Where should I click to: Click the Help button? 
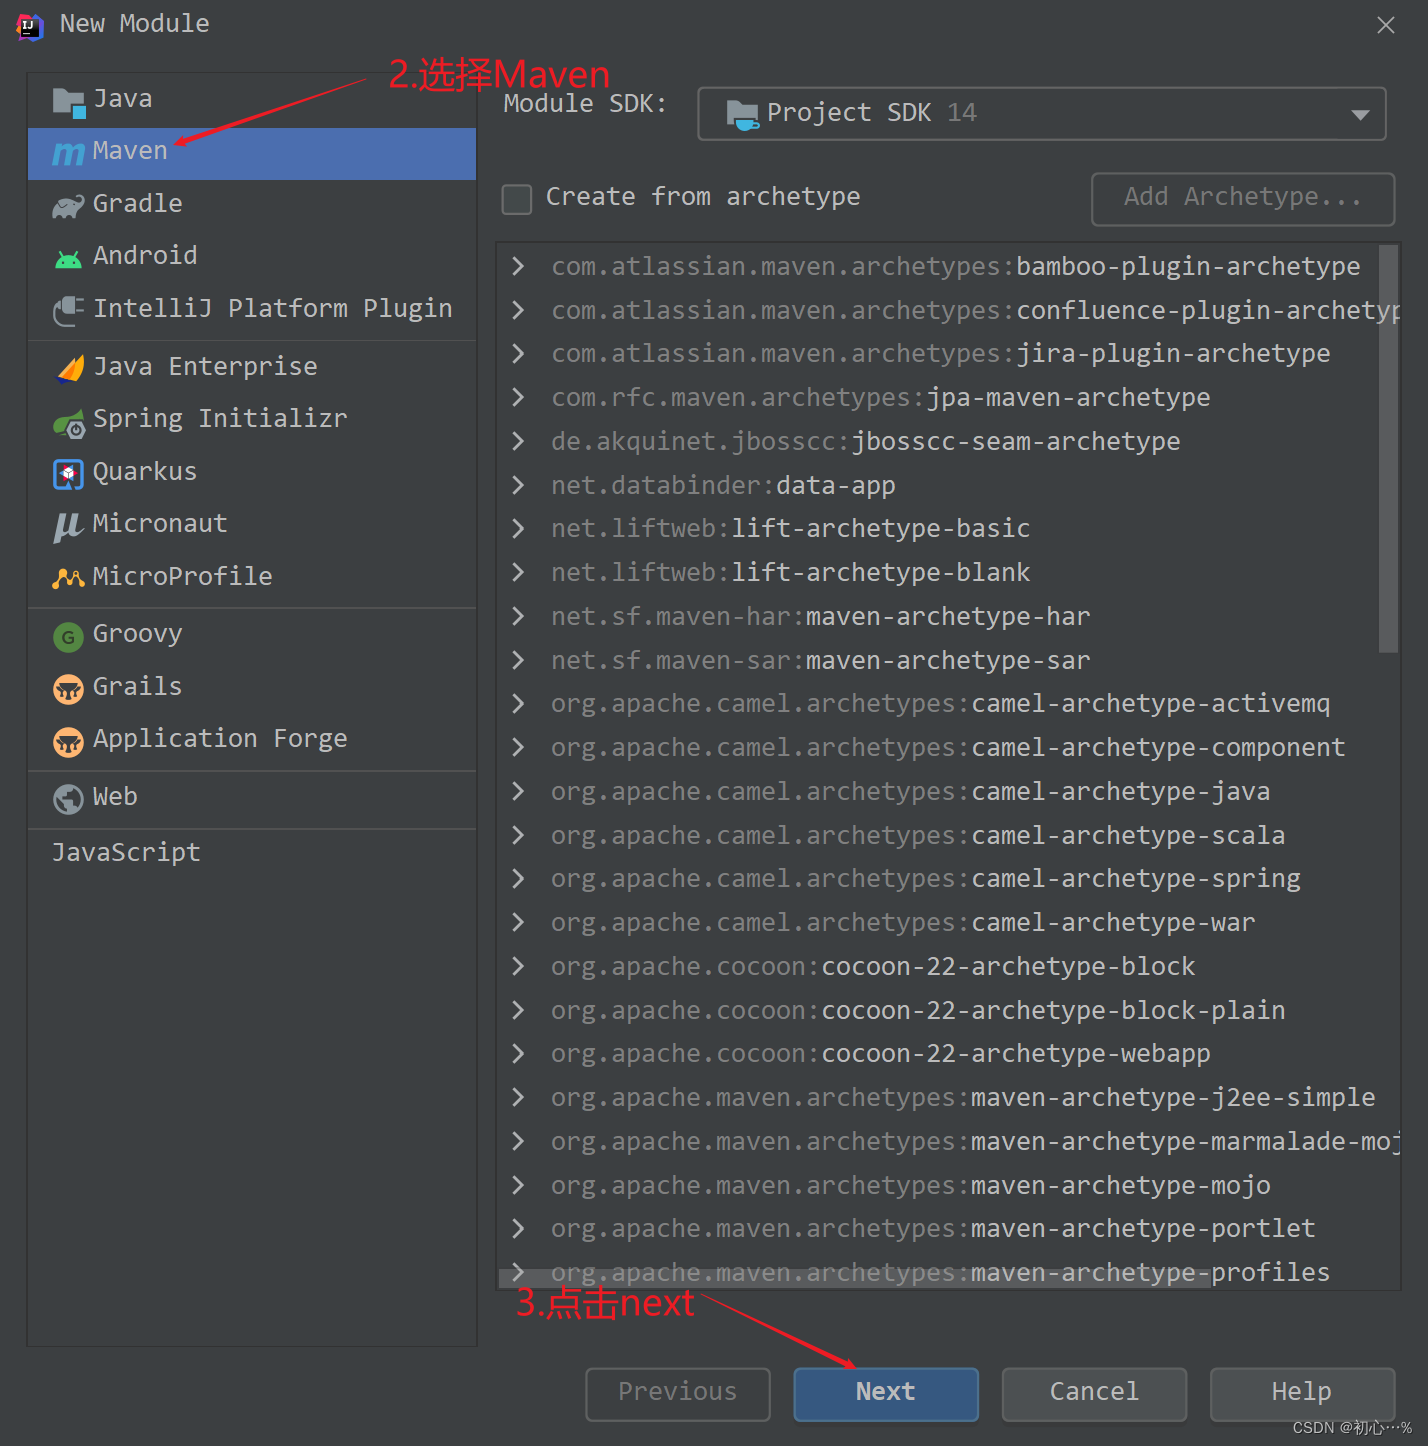click(1302, 1393)
